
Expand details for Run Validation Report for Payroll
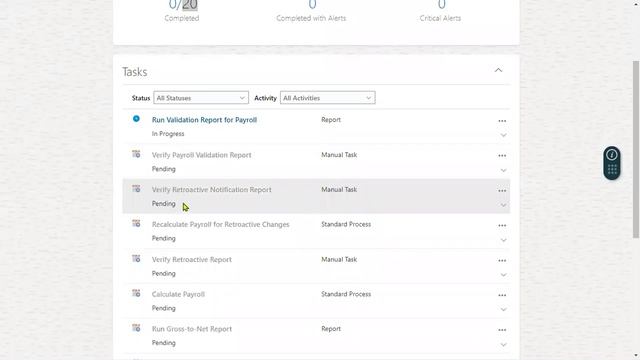[x=503, y=135]
